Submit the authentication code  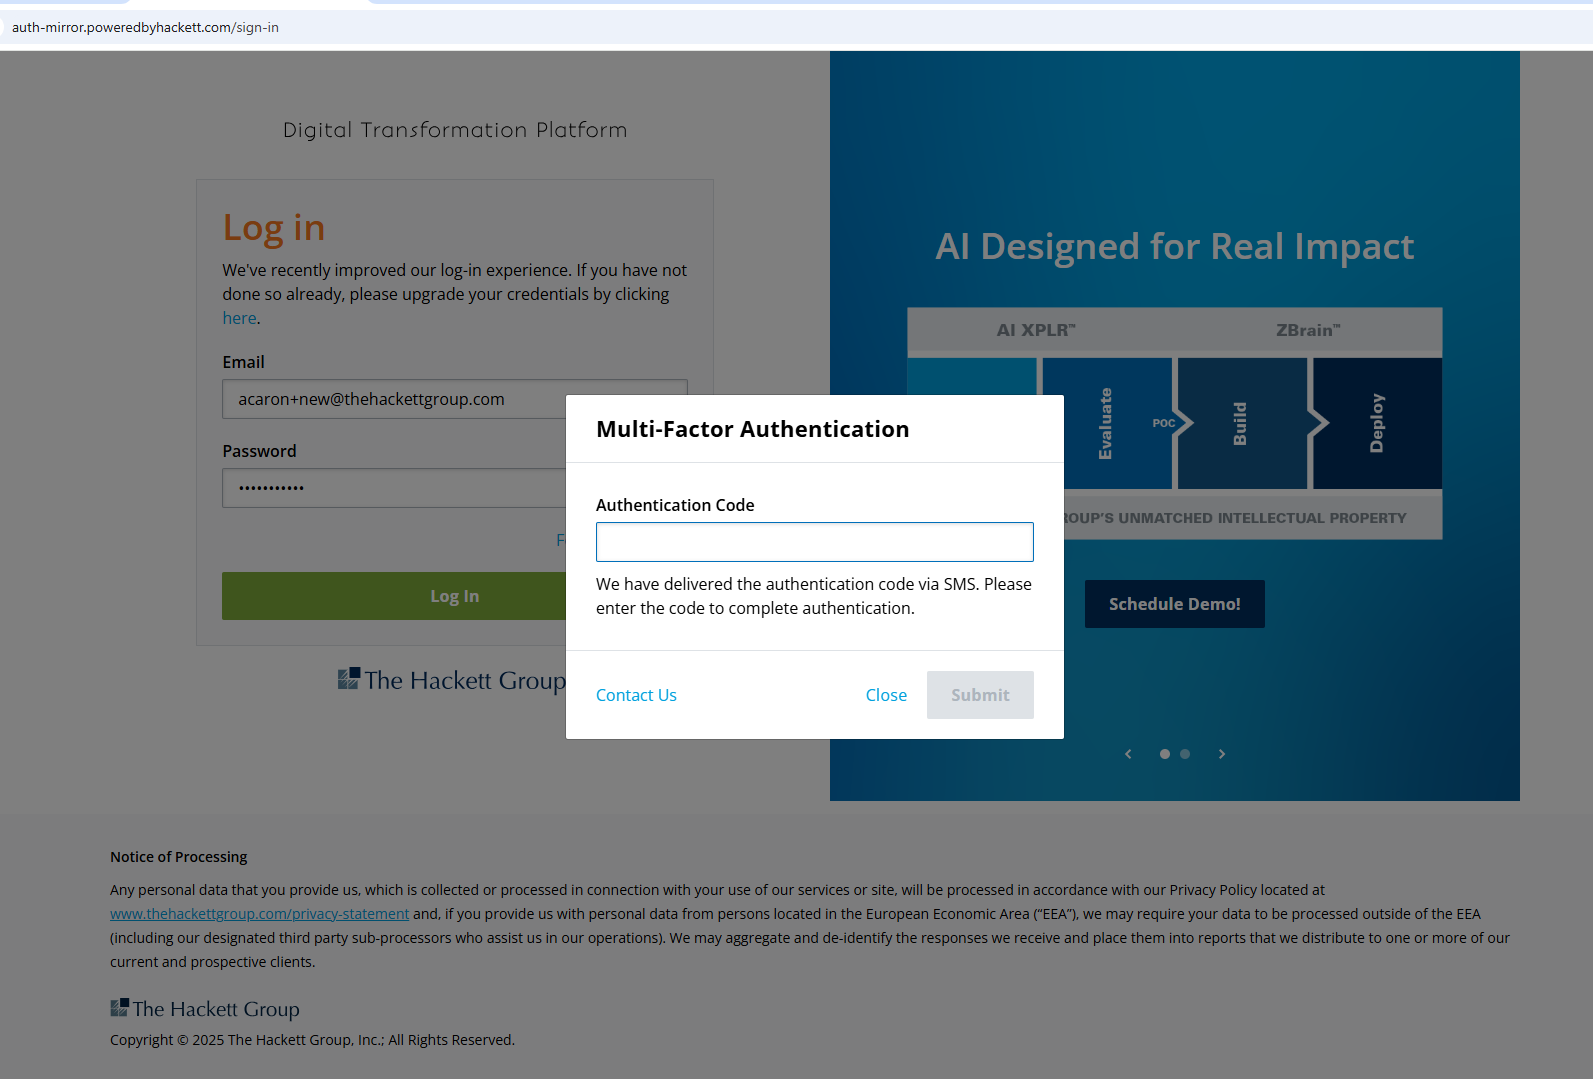[980, 695]
